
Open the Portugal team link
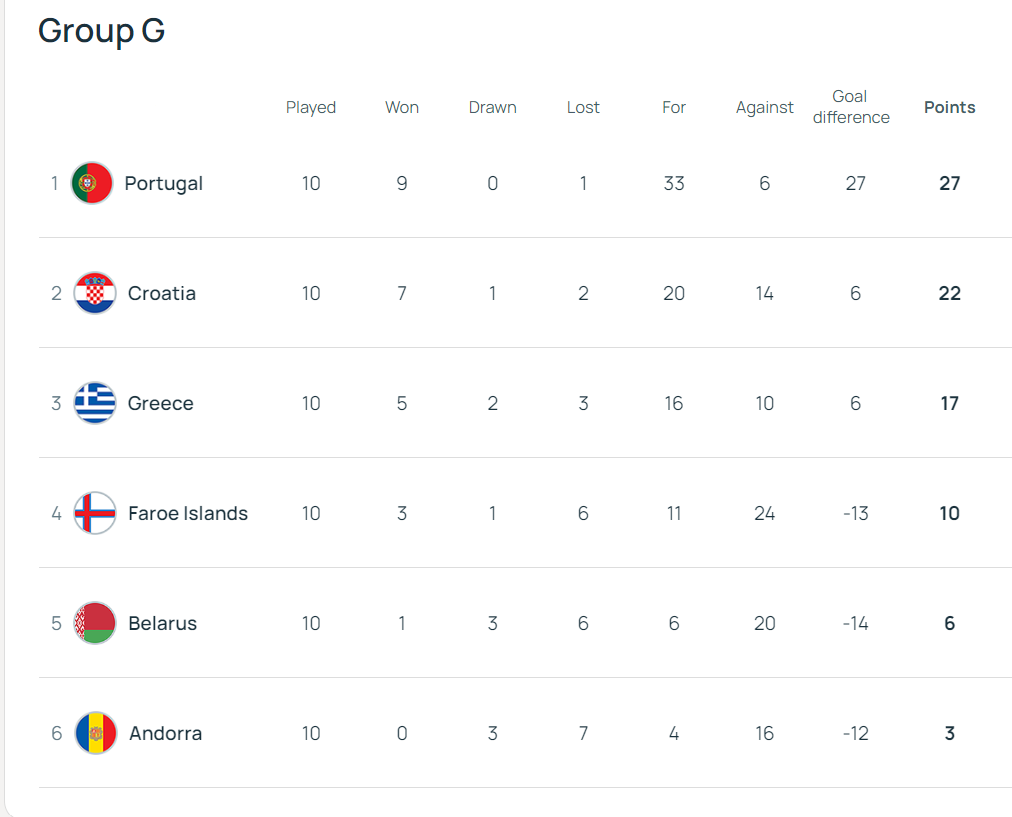tap(163, 184)
